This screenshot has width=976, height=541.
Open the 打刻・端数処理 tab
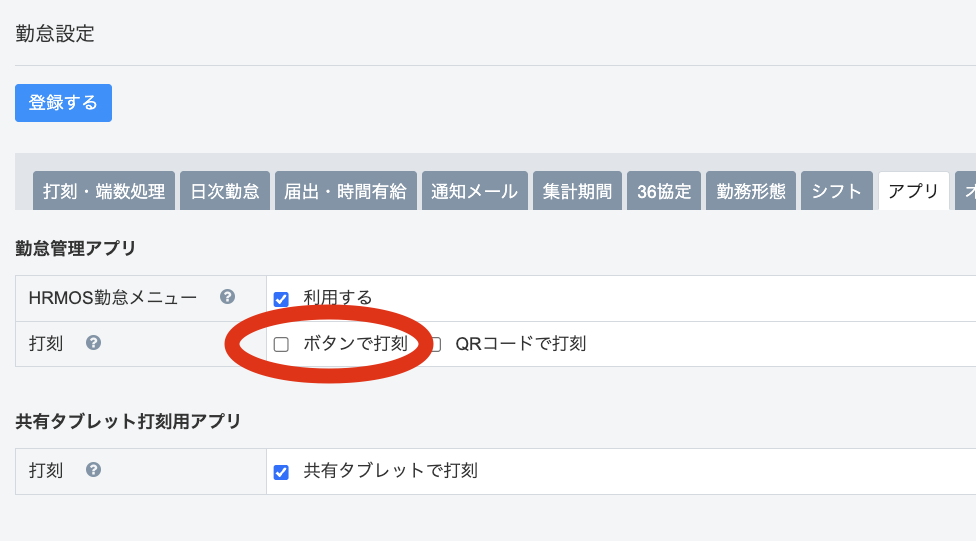point(104,191)
